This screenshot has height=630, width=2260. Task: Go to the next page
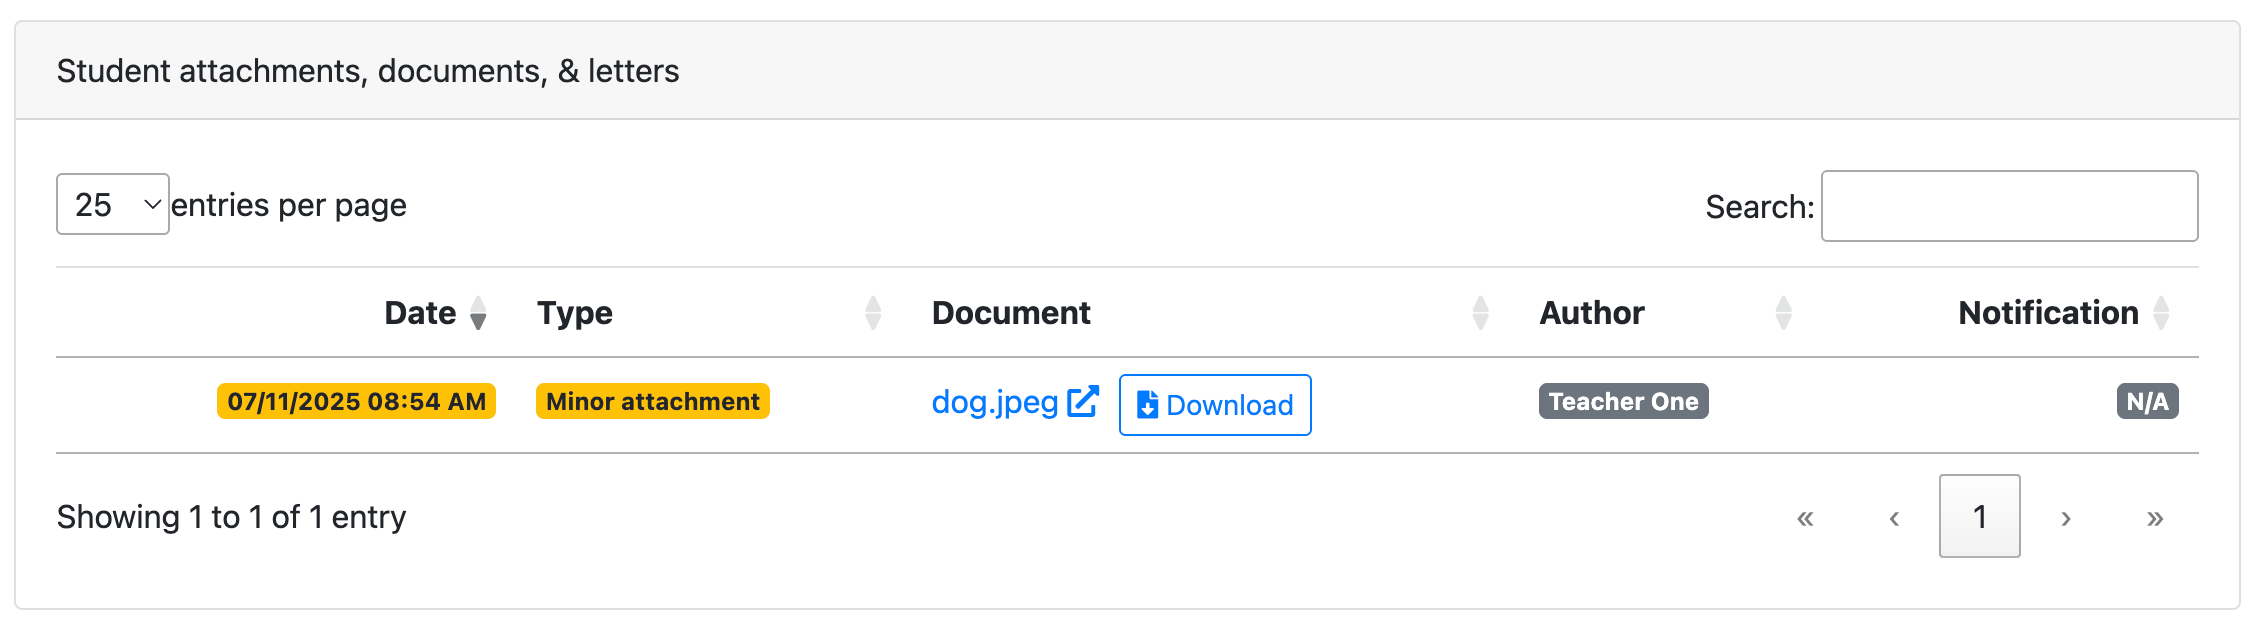(x=2066, y=517)
